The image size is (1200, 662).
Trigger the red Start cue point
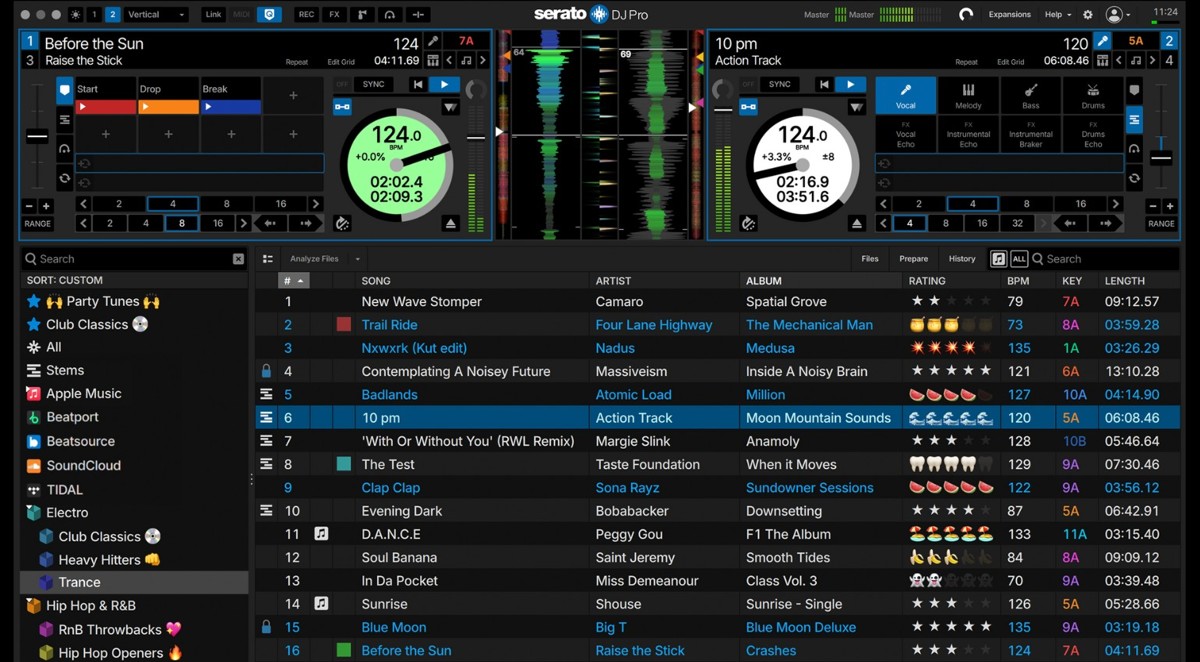click(106, 107)
